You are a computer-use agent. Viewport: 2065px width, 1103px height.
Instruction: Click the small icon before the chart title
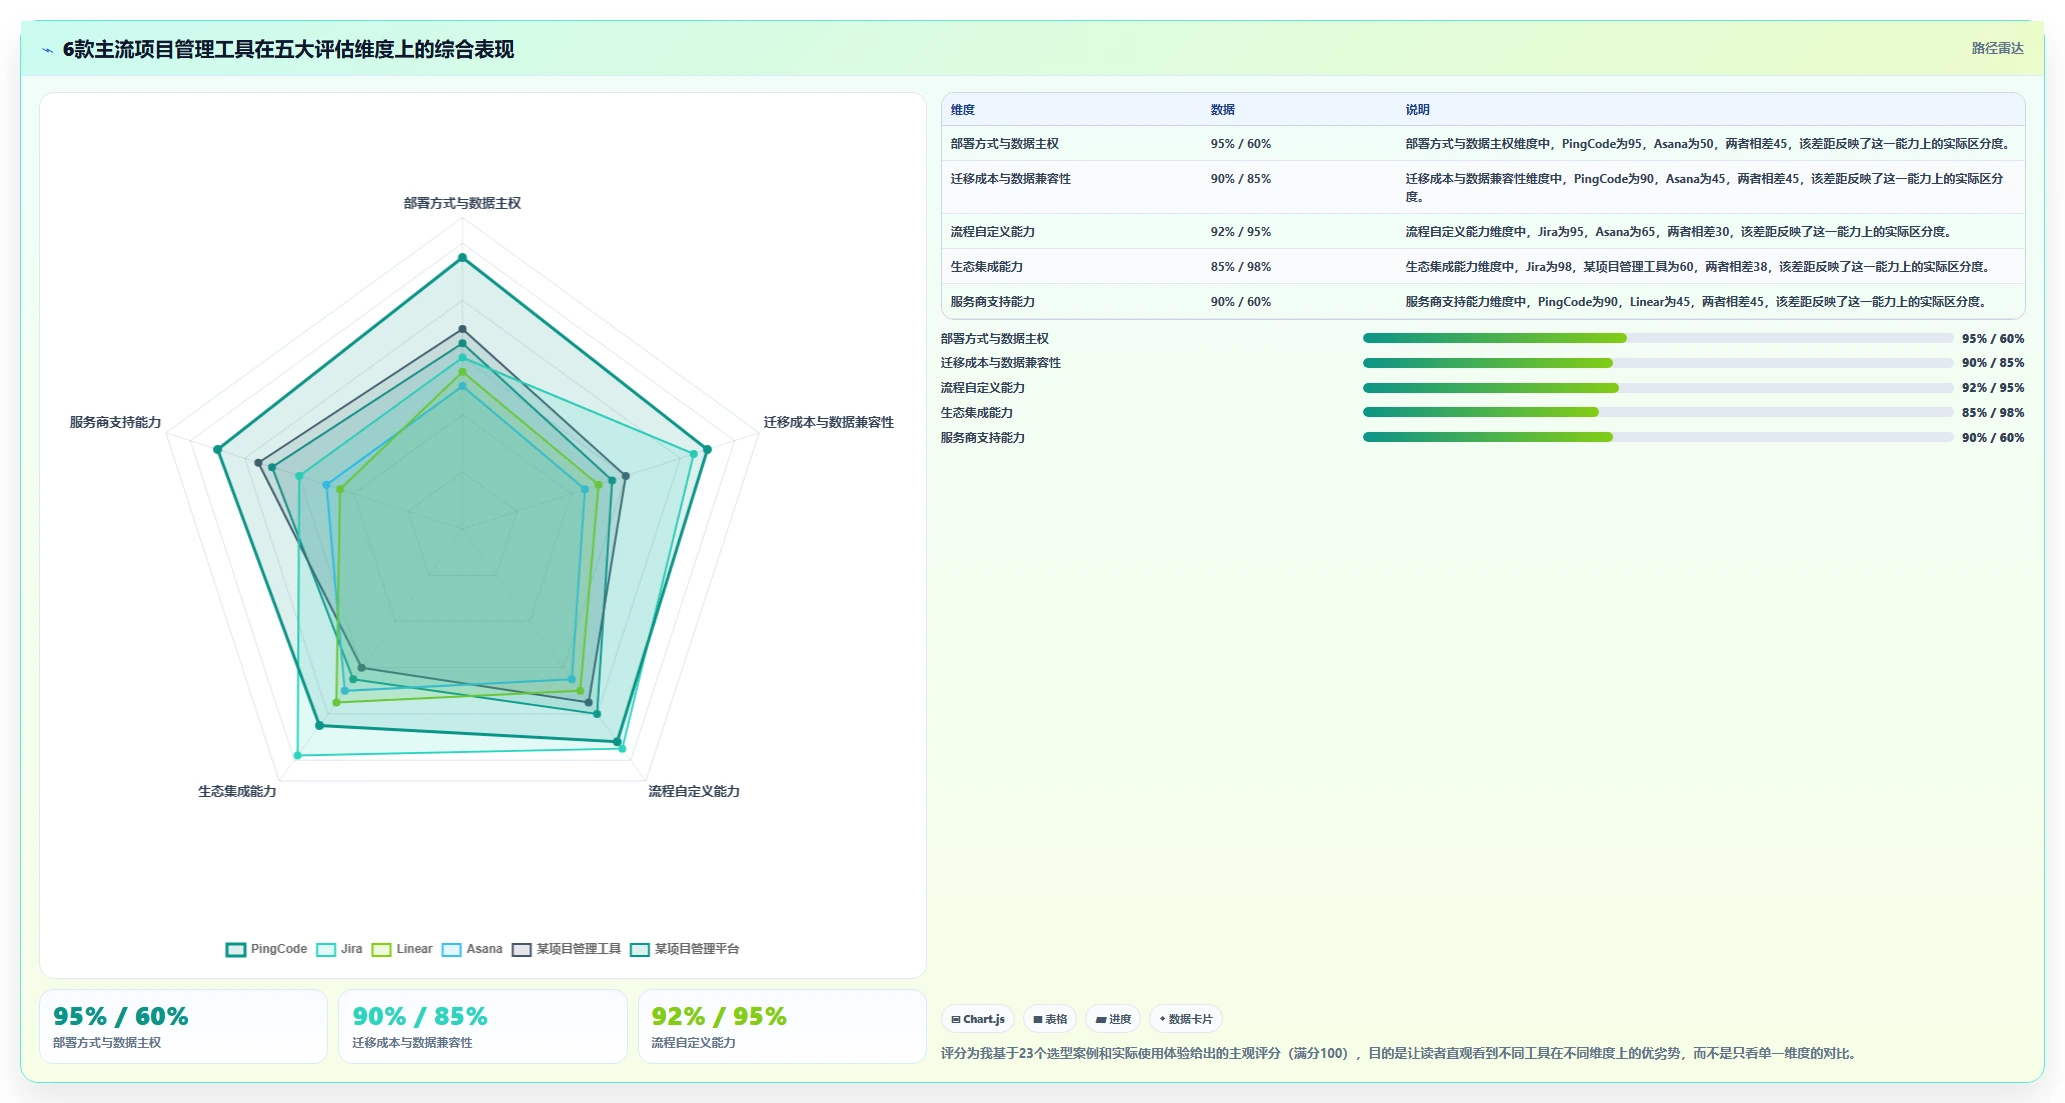[47, 50]
